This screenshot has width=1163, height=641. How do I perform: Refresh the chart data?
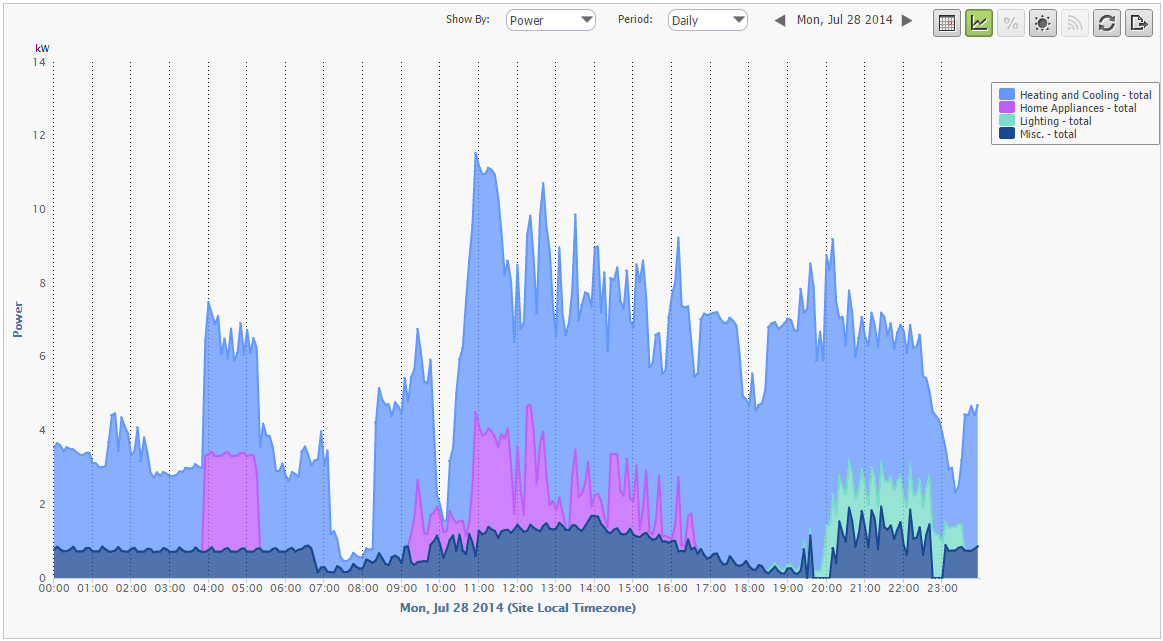(1107, 23)
